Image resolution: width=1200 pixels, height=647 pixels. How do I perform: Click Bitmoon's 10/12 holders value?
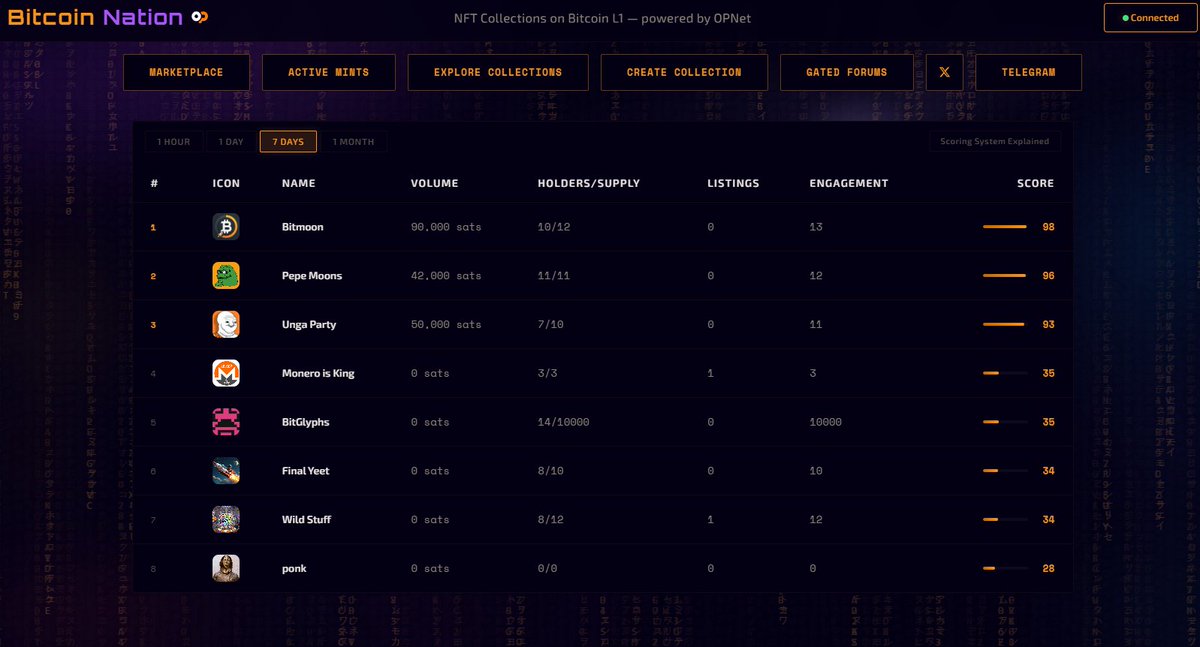[554, 227]
